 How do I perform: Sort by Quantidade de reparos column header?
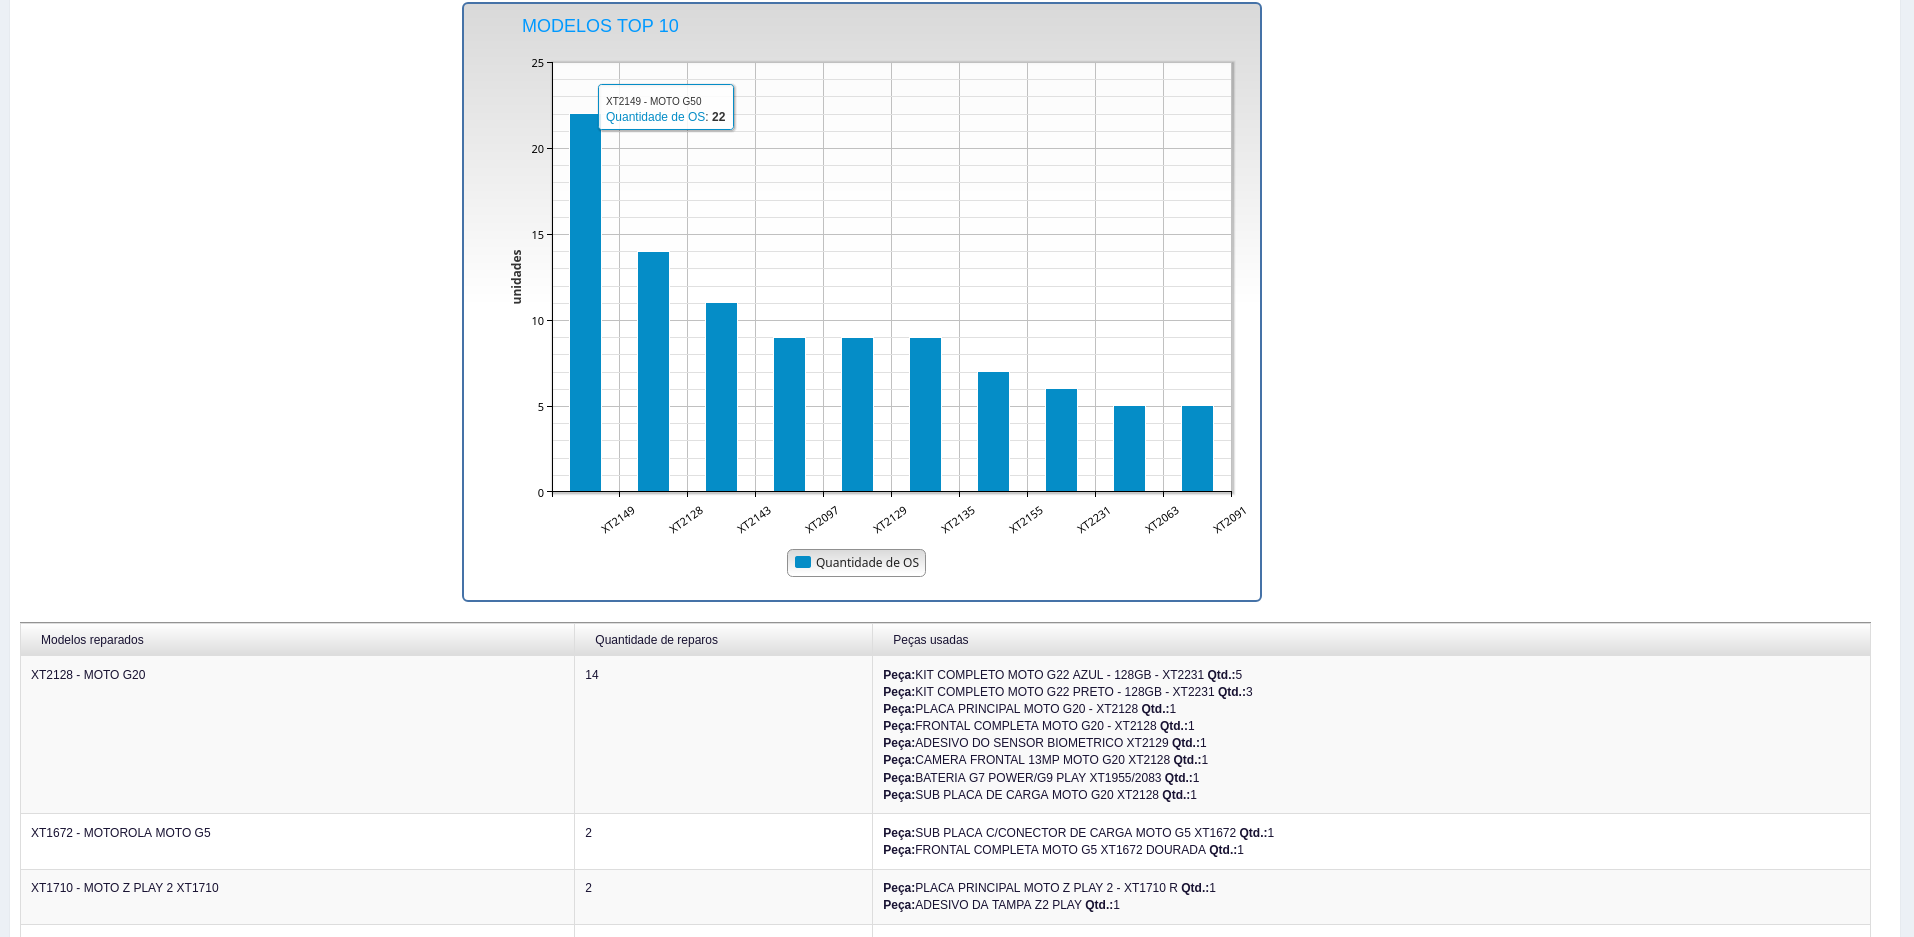pyautogui.click(x=656, y=640)
